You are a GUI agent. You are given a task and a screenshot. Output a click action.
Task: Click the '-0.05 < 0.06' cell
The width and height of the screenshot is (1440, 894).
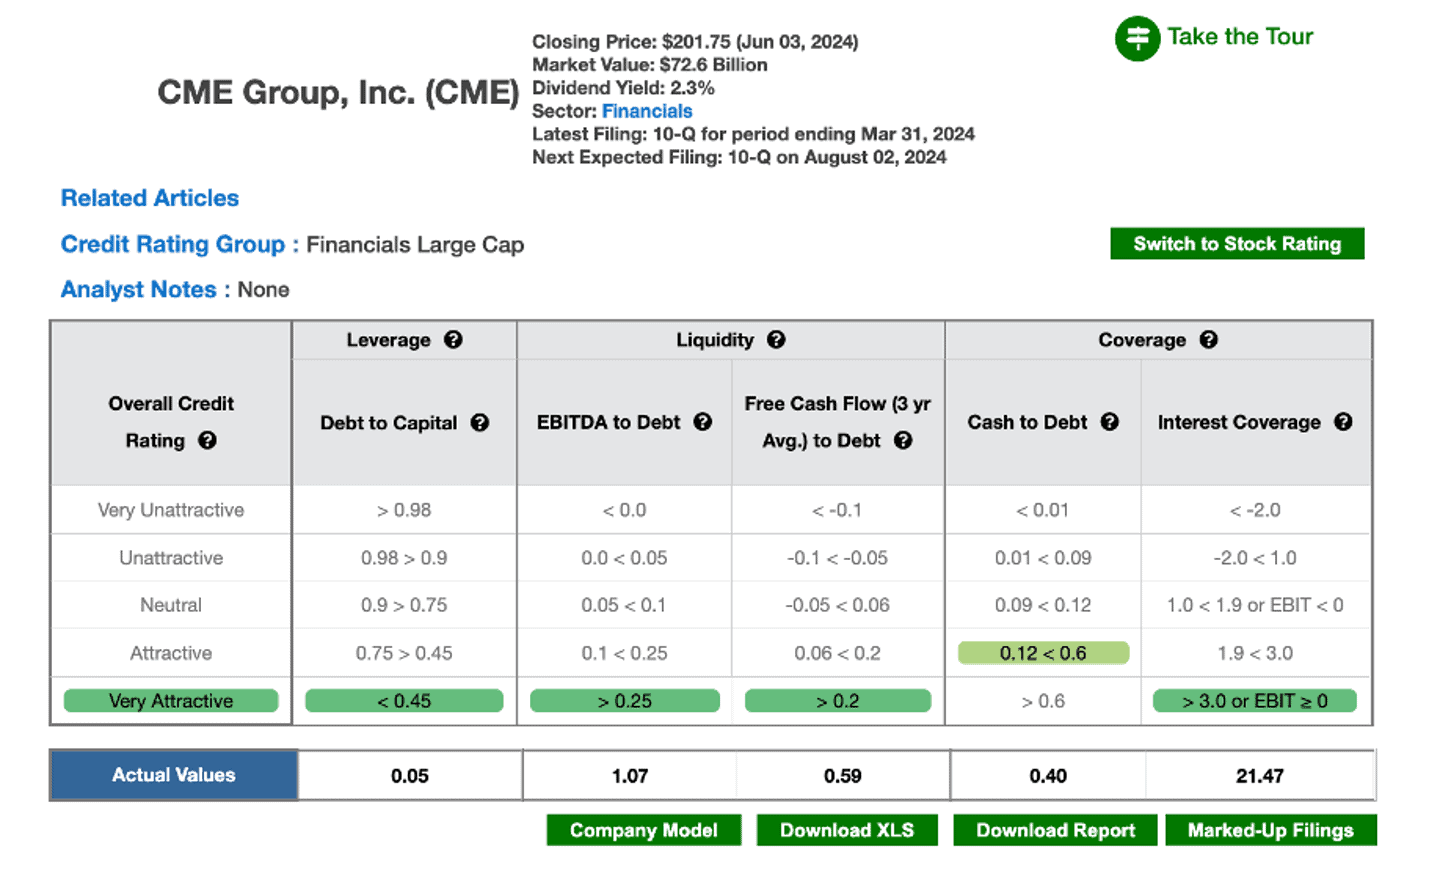[838, 605]
